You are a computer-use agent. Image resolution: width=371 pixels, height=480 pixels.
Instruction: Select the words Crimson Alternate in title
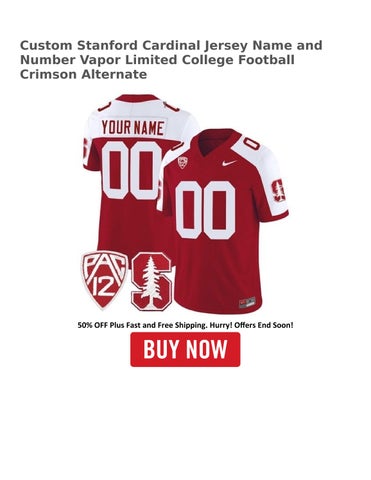click(x=83, y=74)
